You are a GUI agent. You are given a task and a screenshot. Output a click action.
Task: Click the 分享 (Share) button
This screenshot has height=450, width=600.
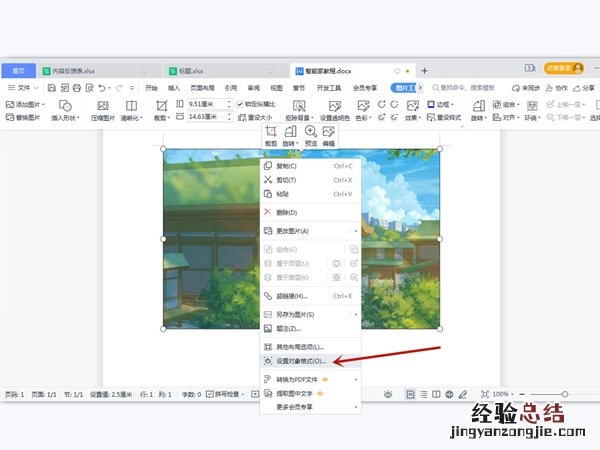click(584, 88)
